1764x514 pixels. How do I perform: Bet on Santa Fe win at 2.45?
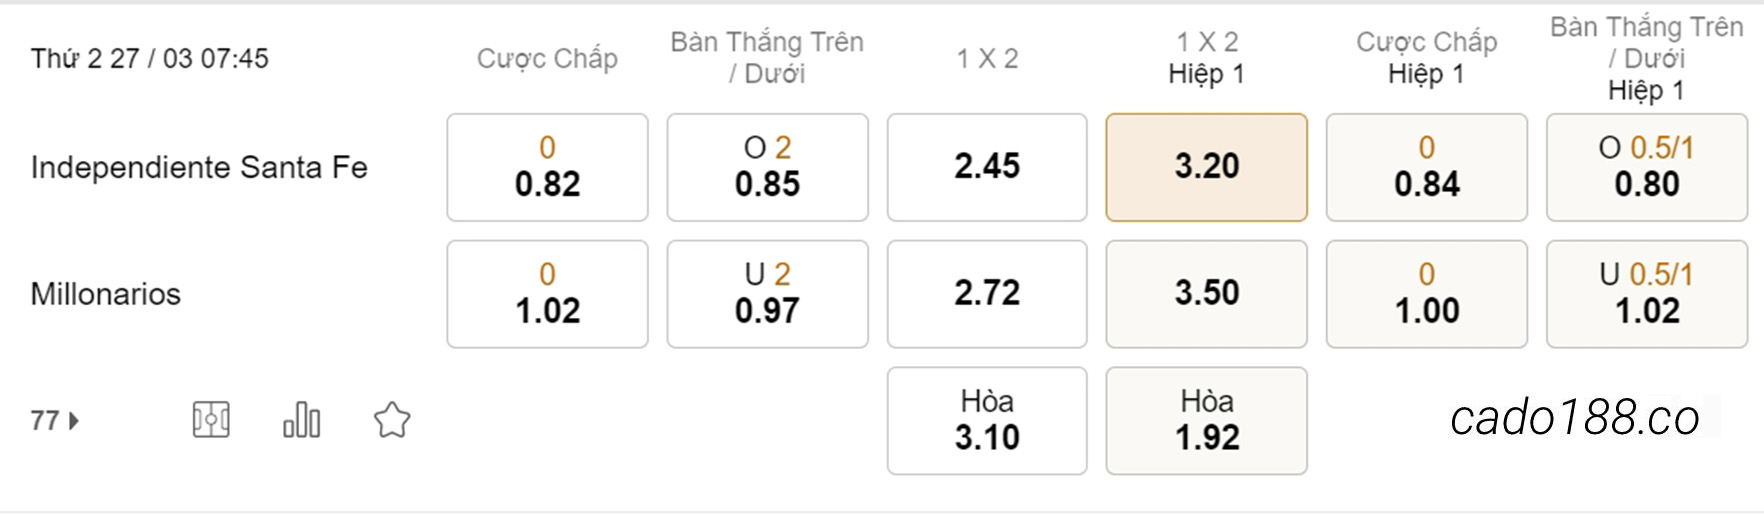[x=987, y=167]
